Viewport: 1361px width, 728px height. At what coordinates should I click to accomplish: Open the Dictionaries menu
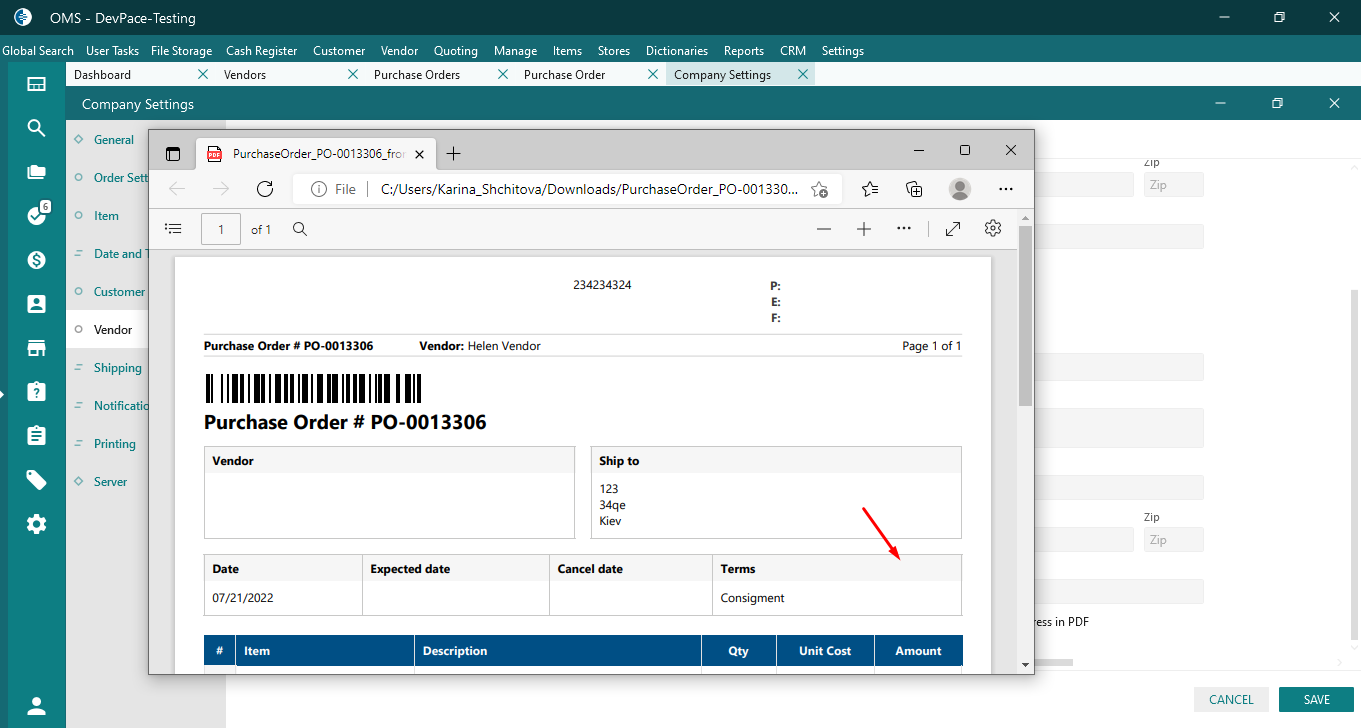676,51
